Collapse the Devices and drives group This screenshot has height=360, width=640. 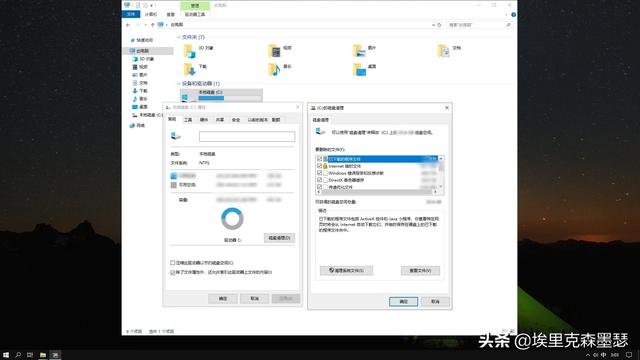179,83
